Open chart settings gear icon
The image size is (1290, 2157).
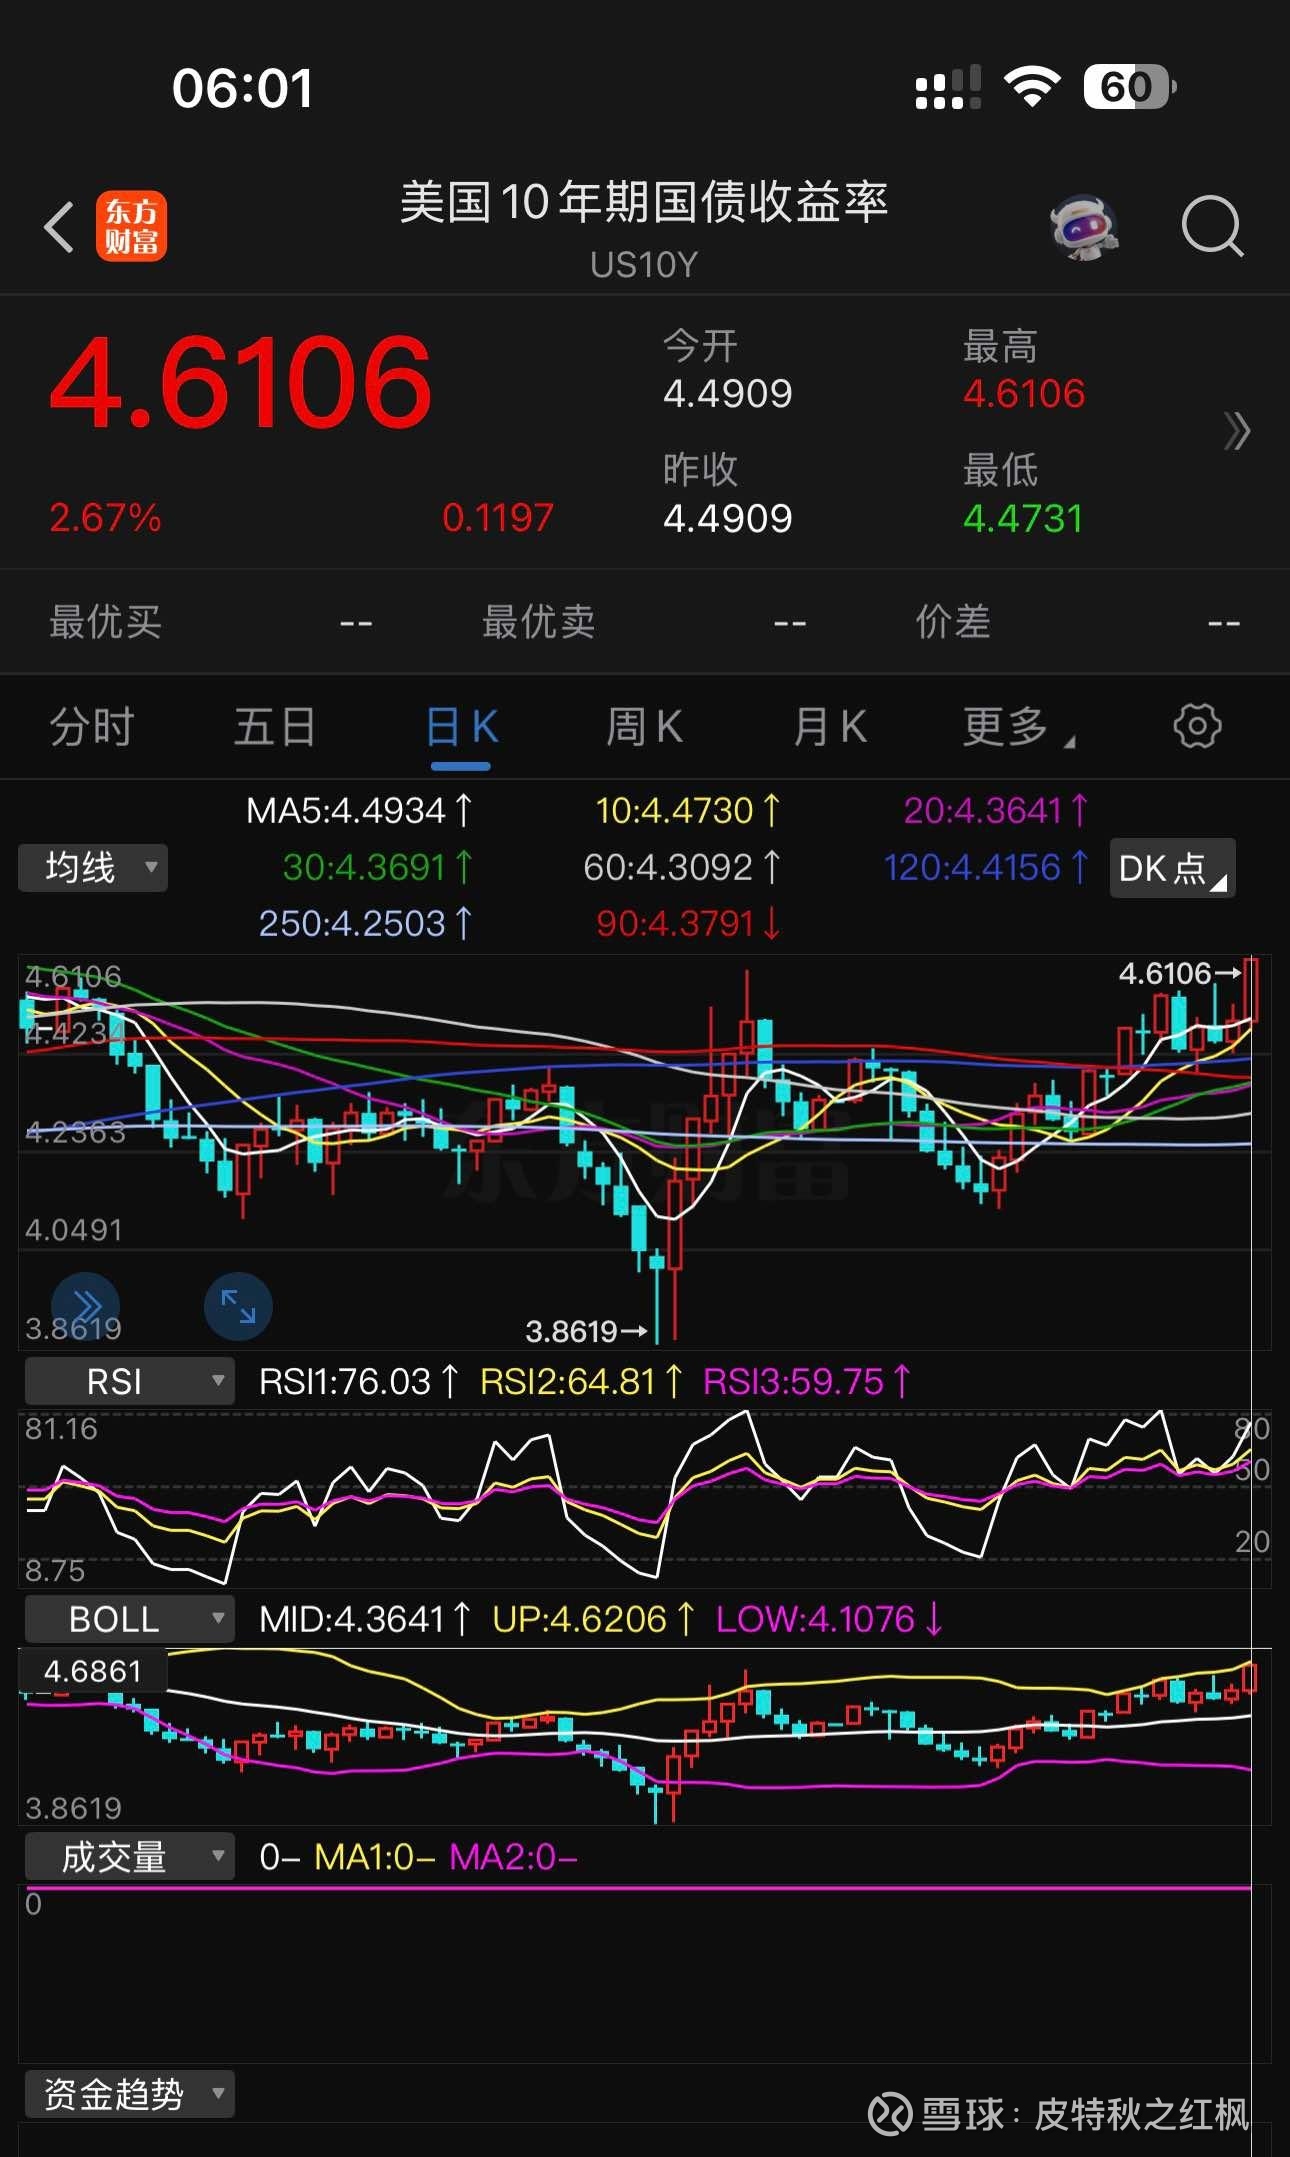pos(1197,726)
